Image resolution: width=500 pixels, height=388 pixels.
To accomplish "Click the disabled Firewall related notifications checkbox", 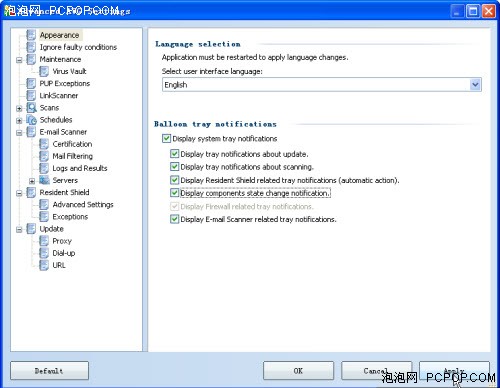I will point(174,206).
